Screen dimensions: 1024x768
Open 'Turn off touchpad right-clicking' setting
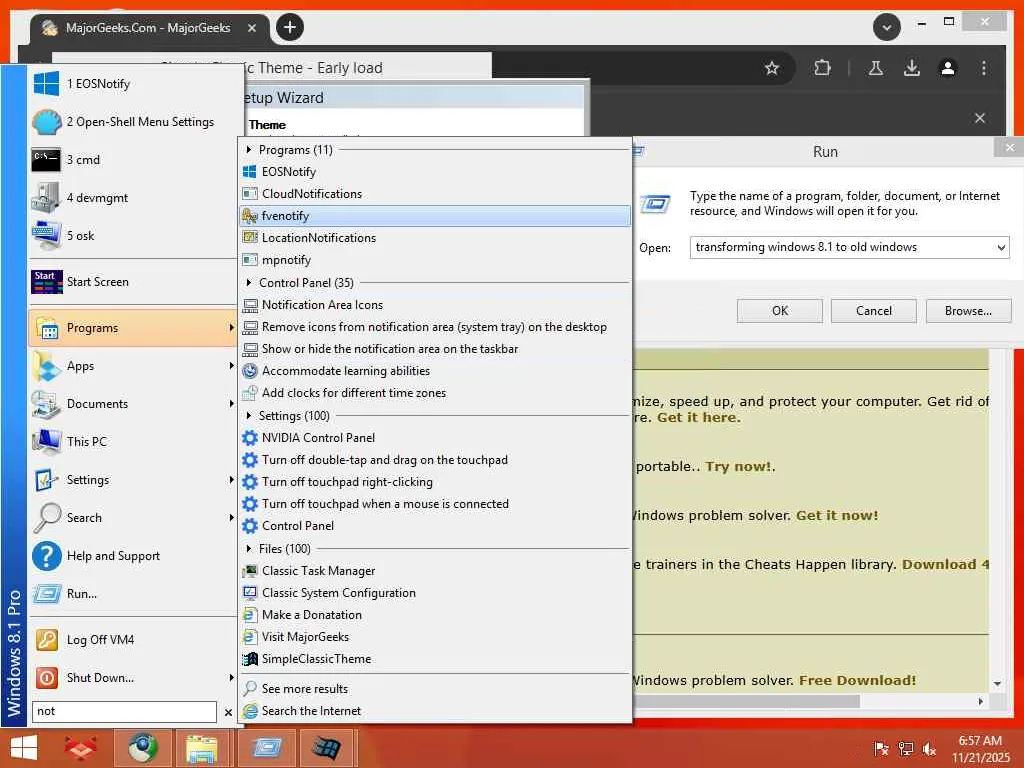tap(435, 482)
